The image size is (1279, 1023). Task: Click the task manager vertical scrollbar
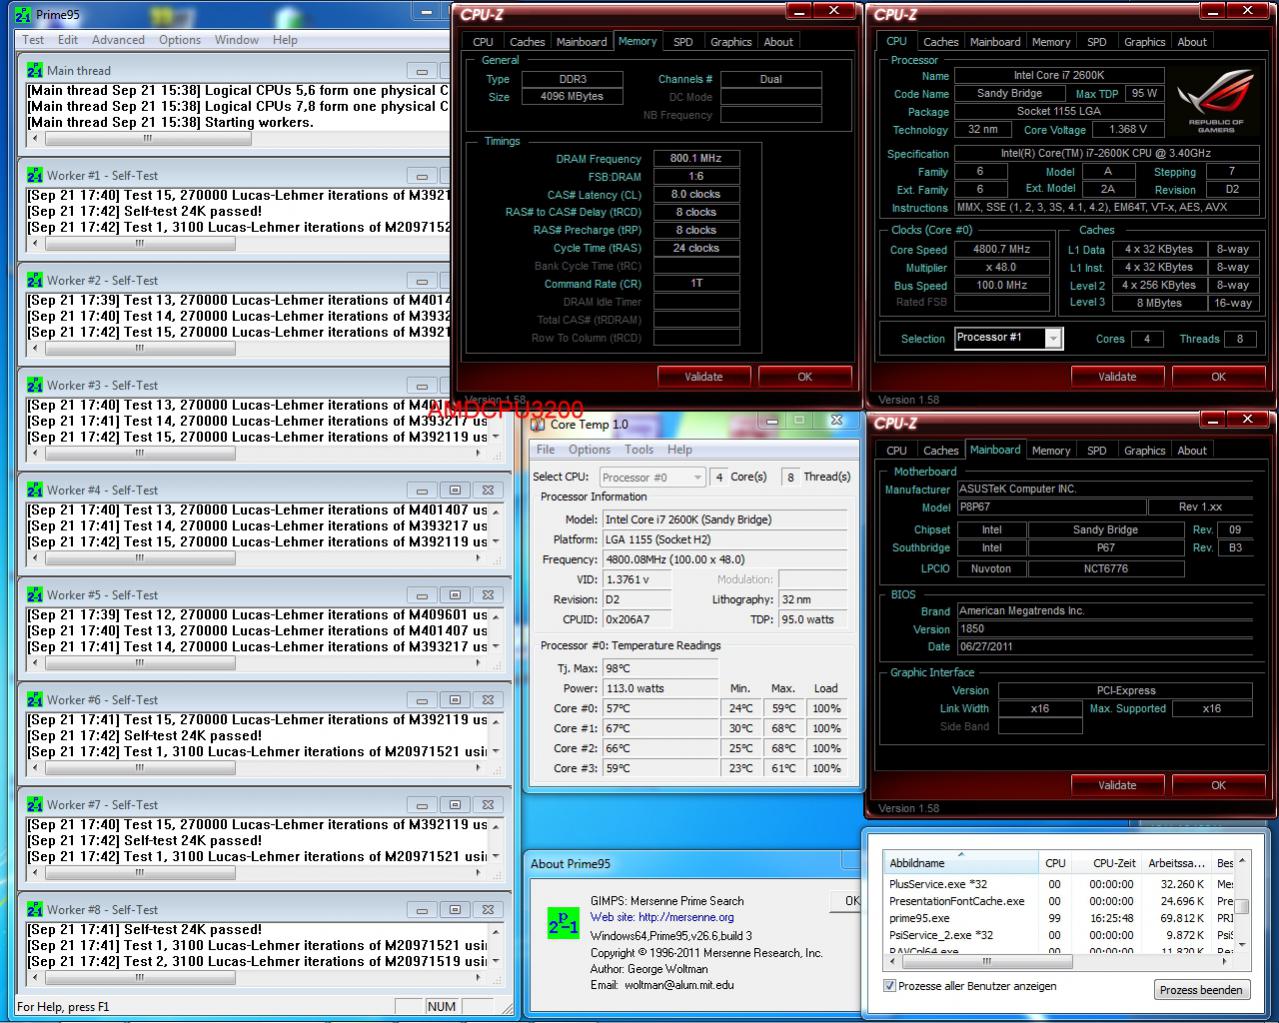point(1242,906)
